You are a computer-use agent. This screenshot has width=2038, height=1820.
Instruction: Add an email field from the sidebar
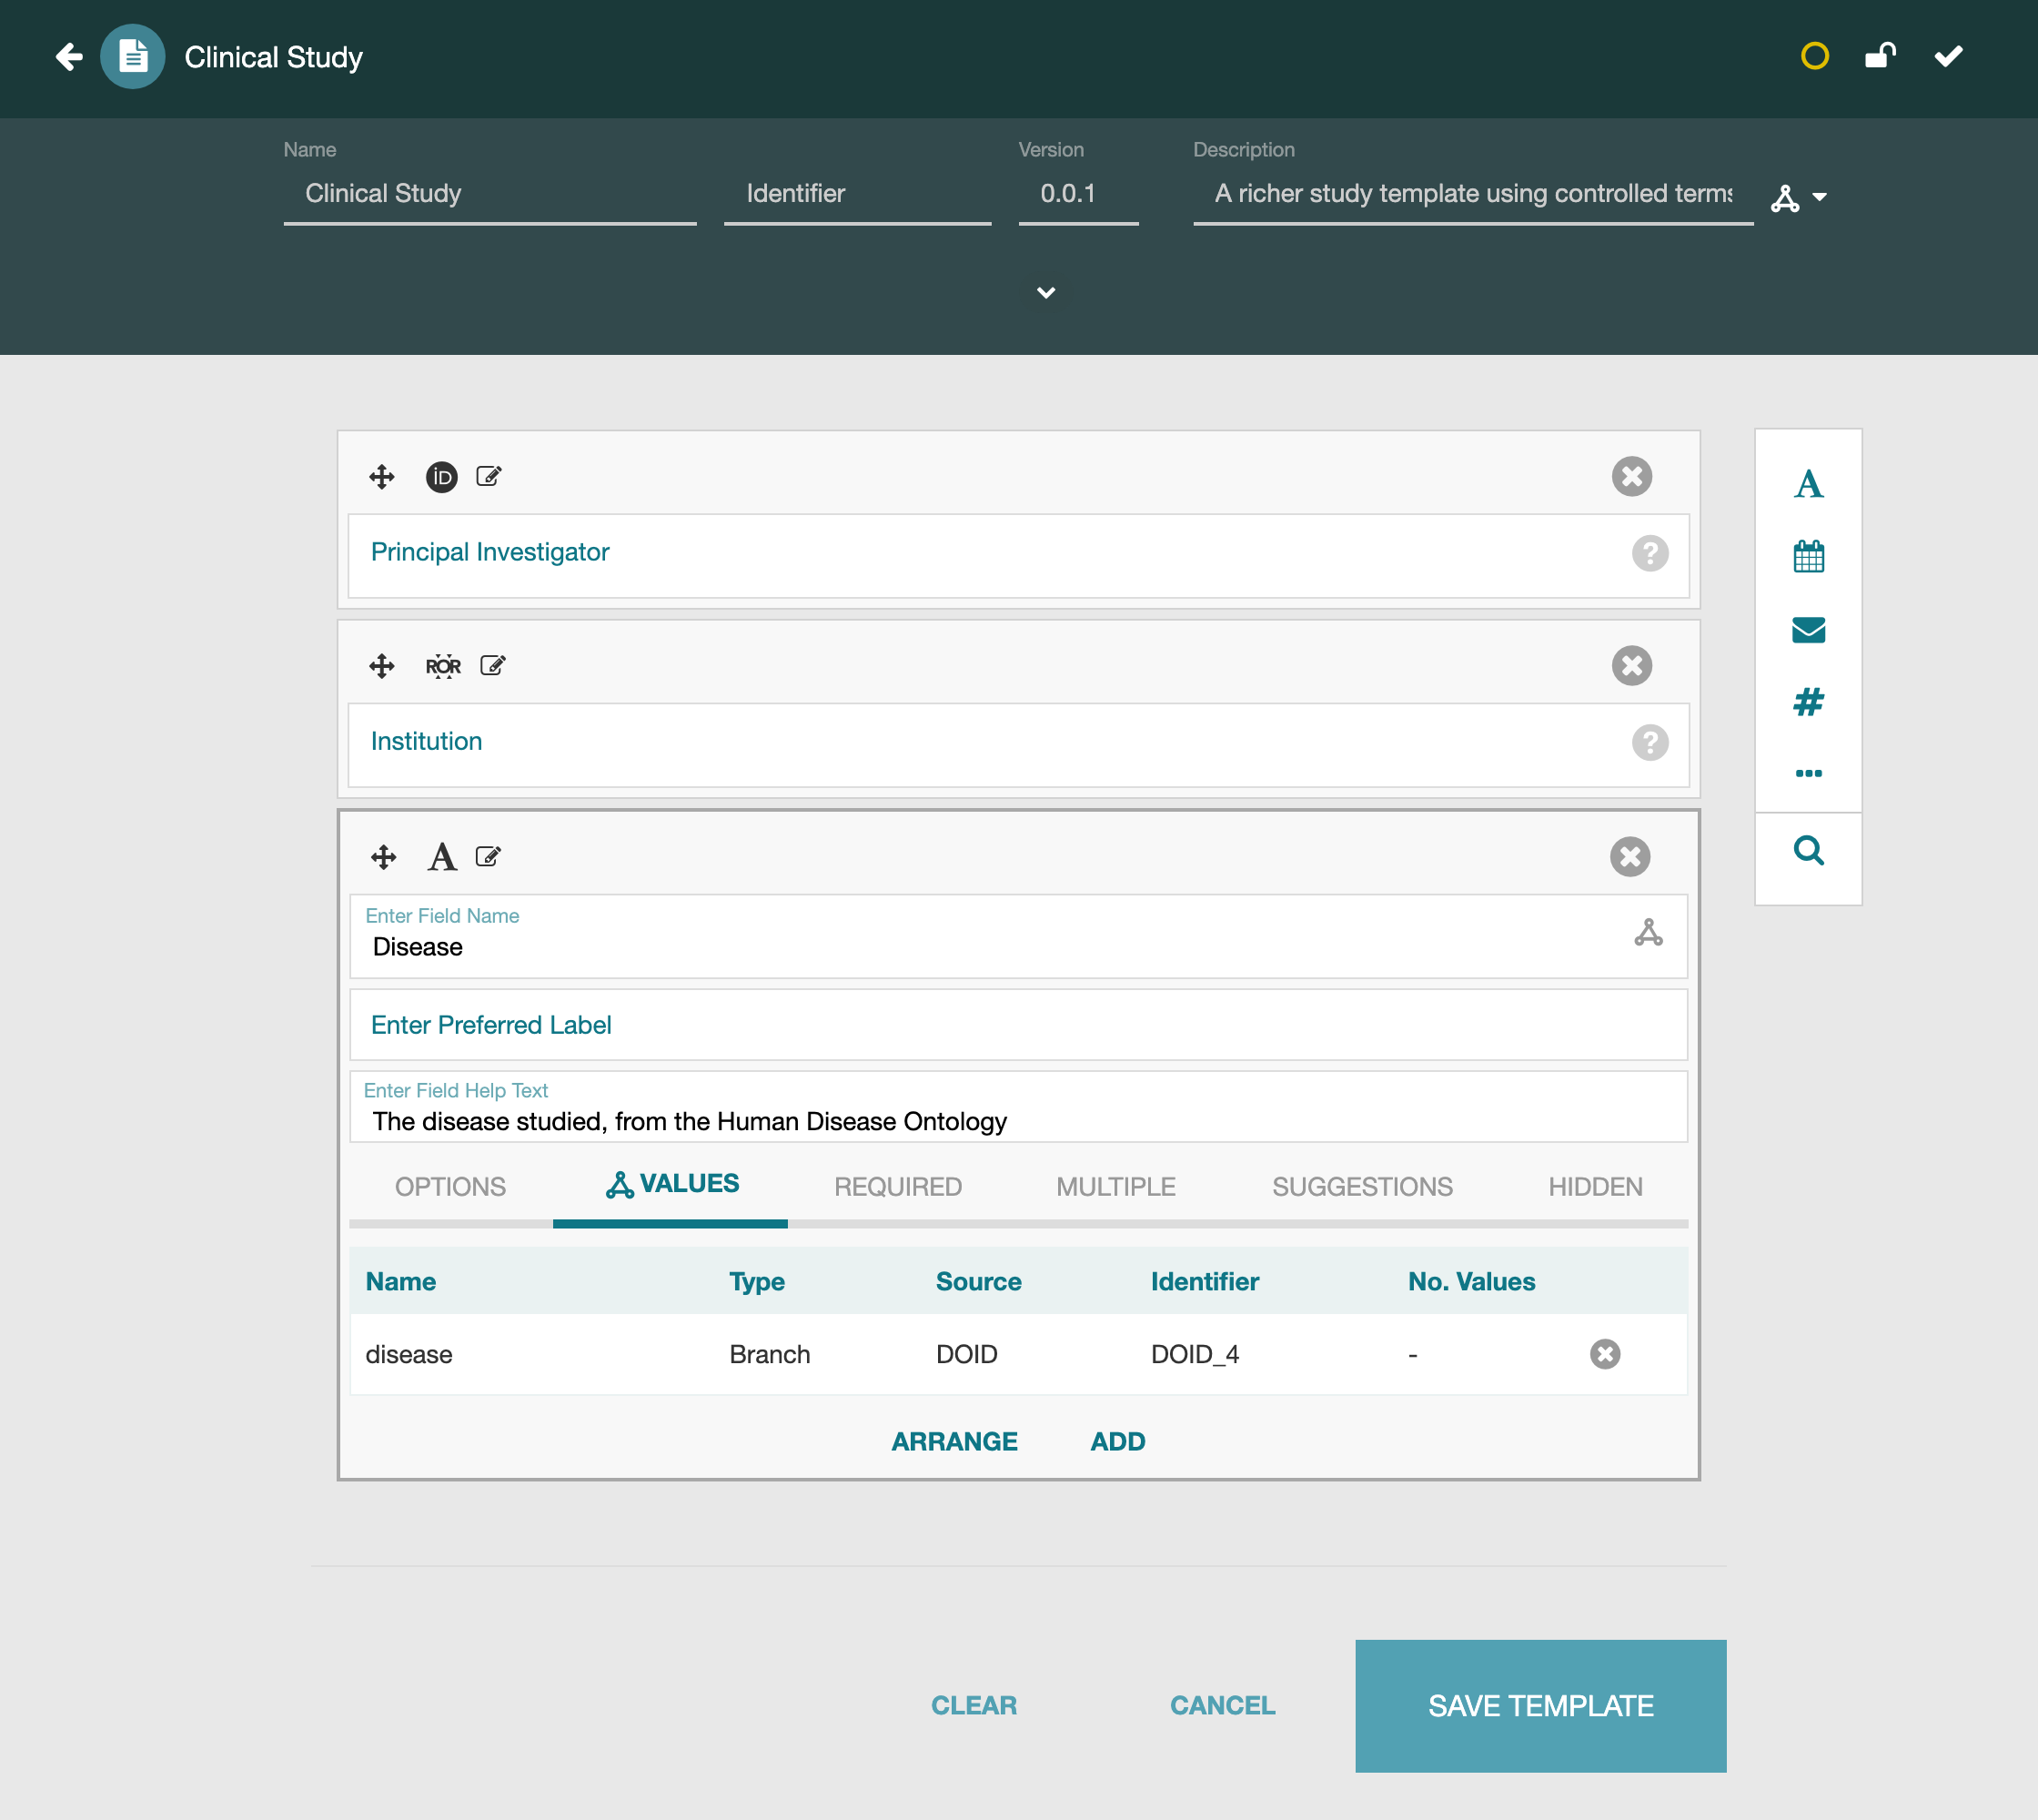tap(1808, 630)
